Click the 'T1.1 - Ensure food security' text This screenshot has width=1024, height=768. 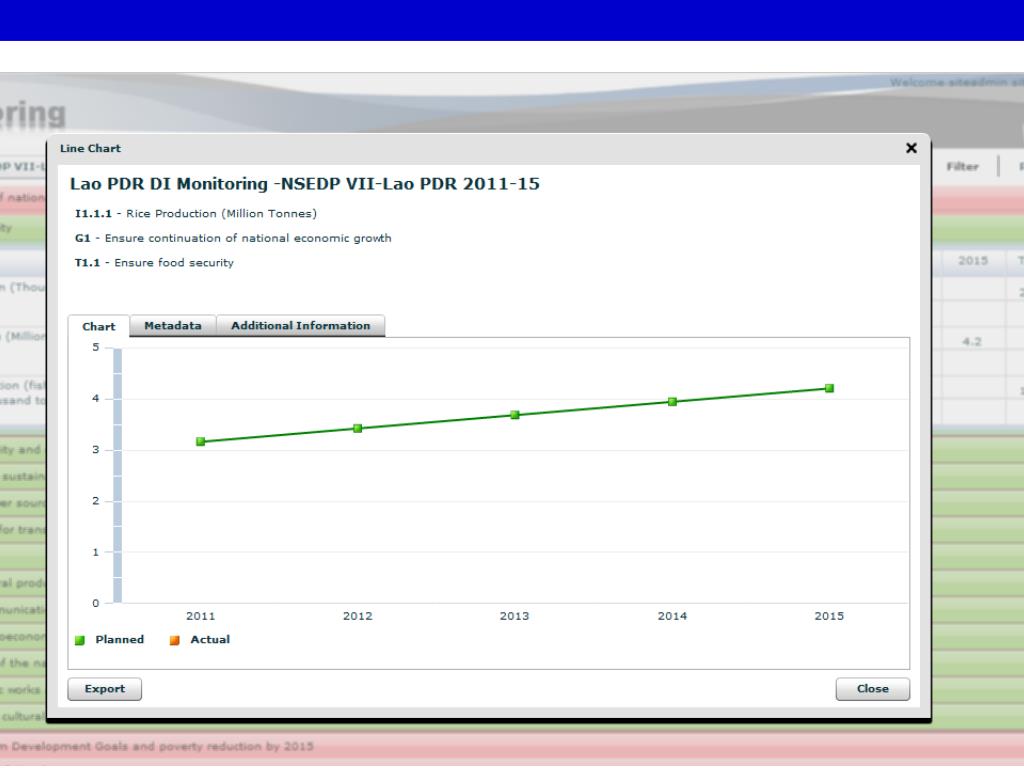coord(154,263)
